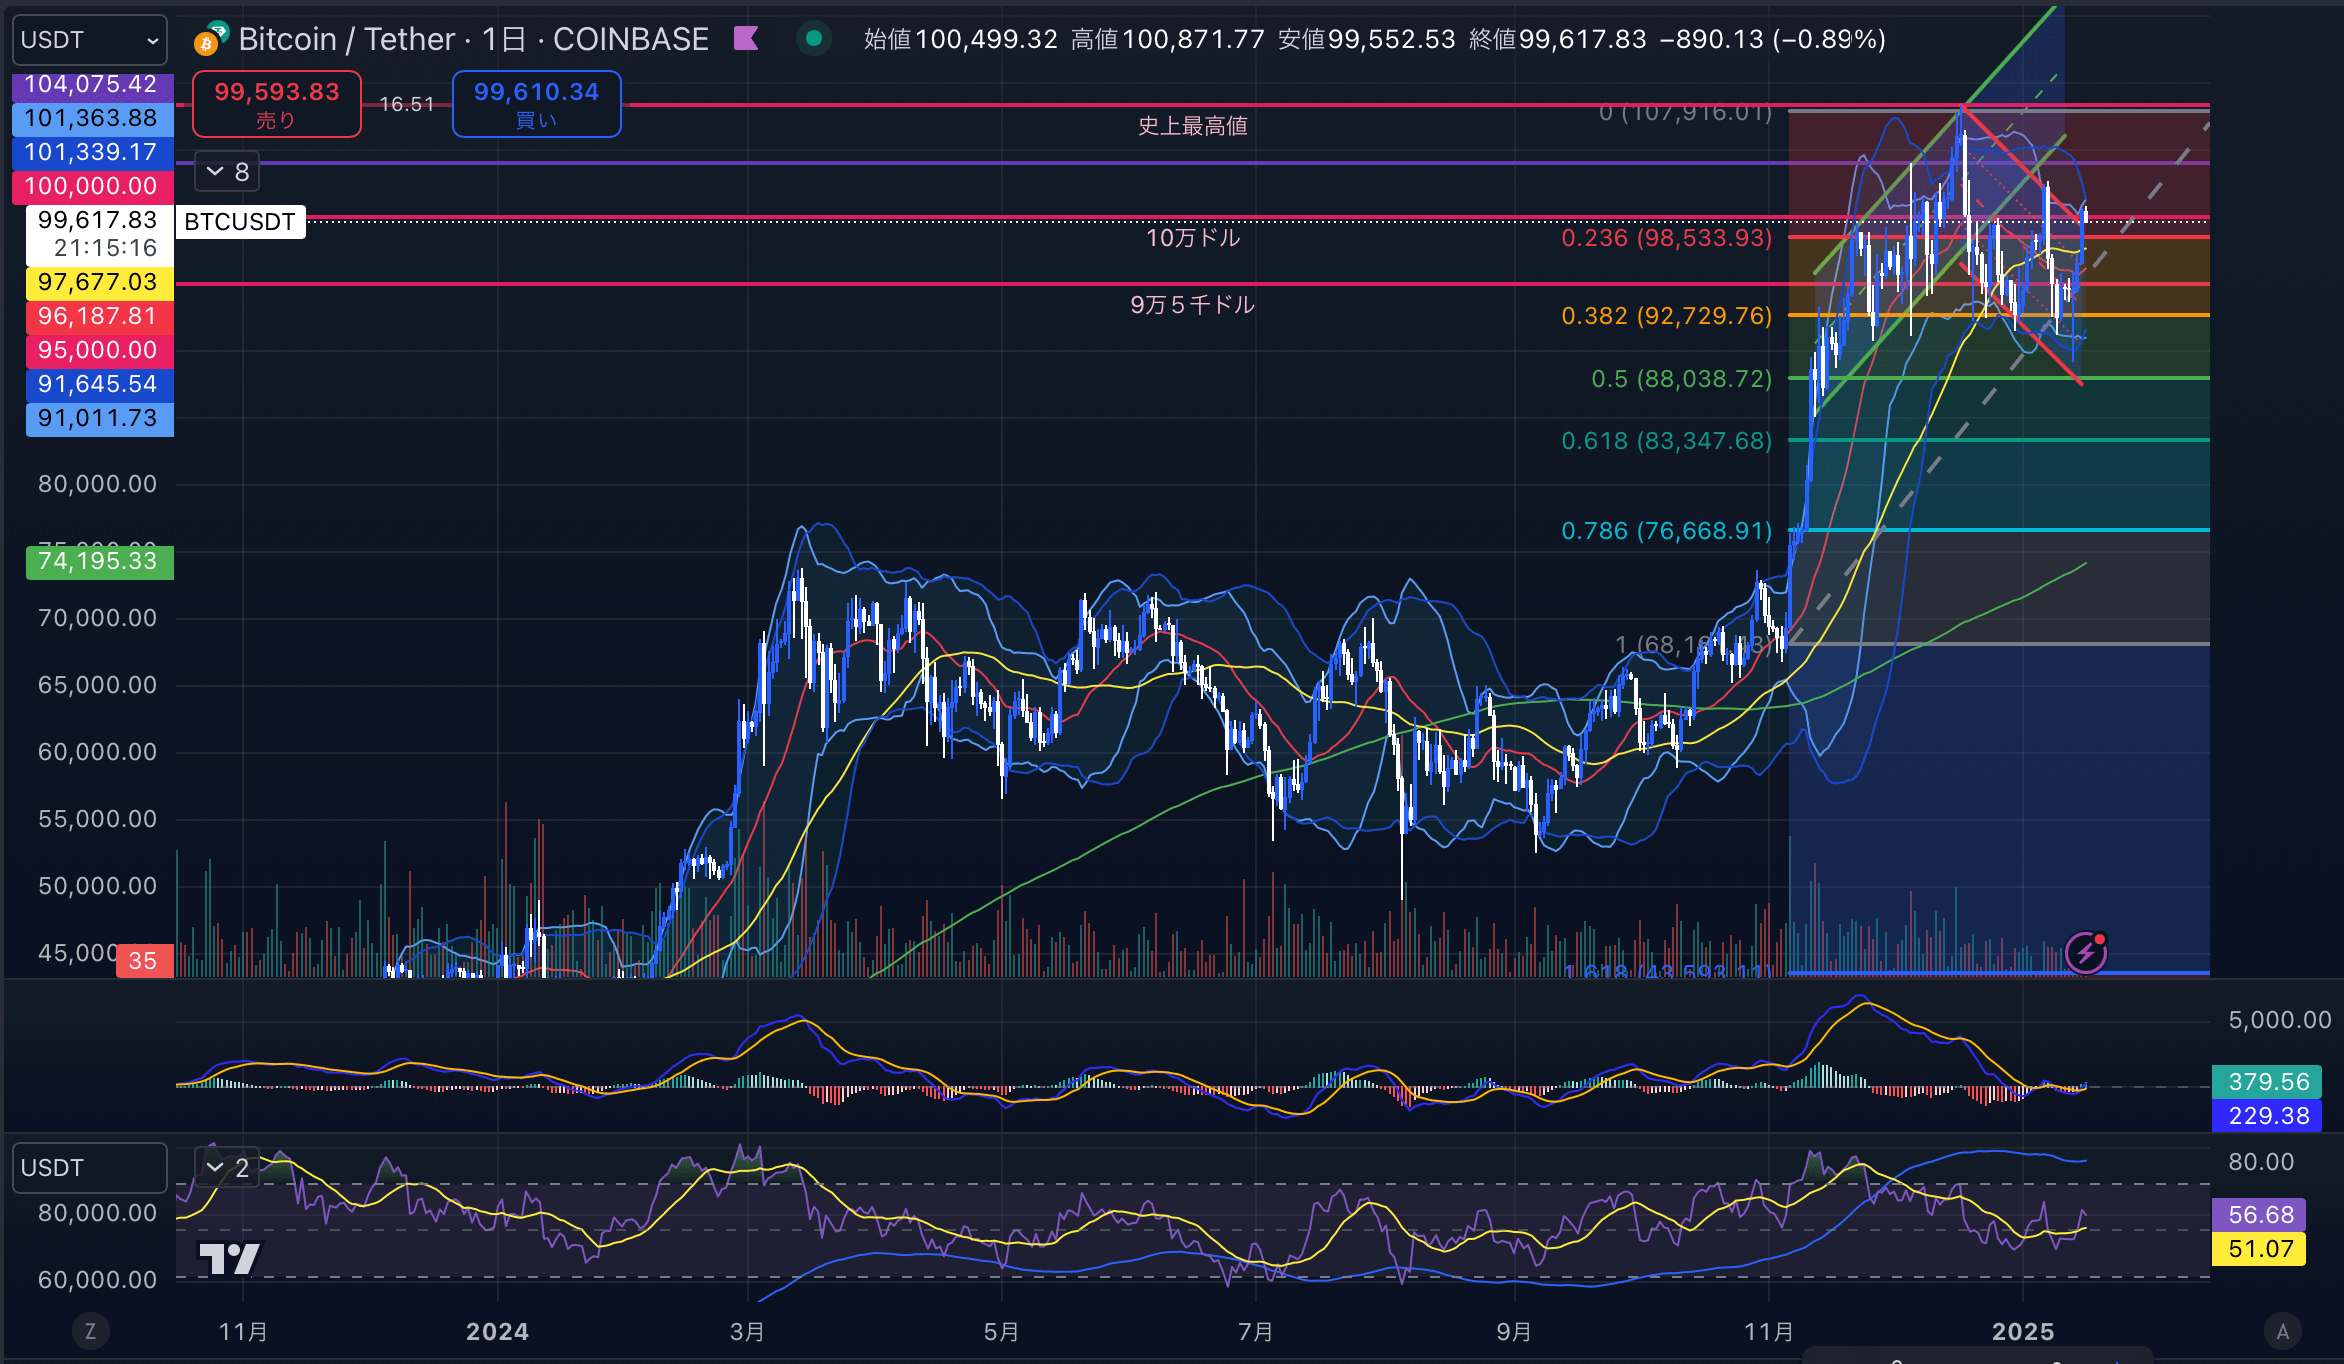Click the red 99,593.83 売り sell button

click(x=277, y=104)
